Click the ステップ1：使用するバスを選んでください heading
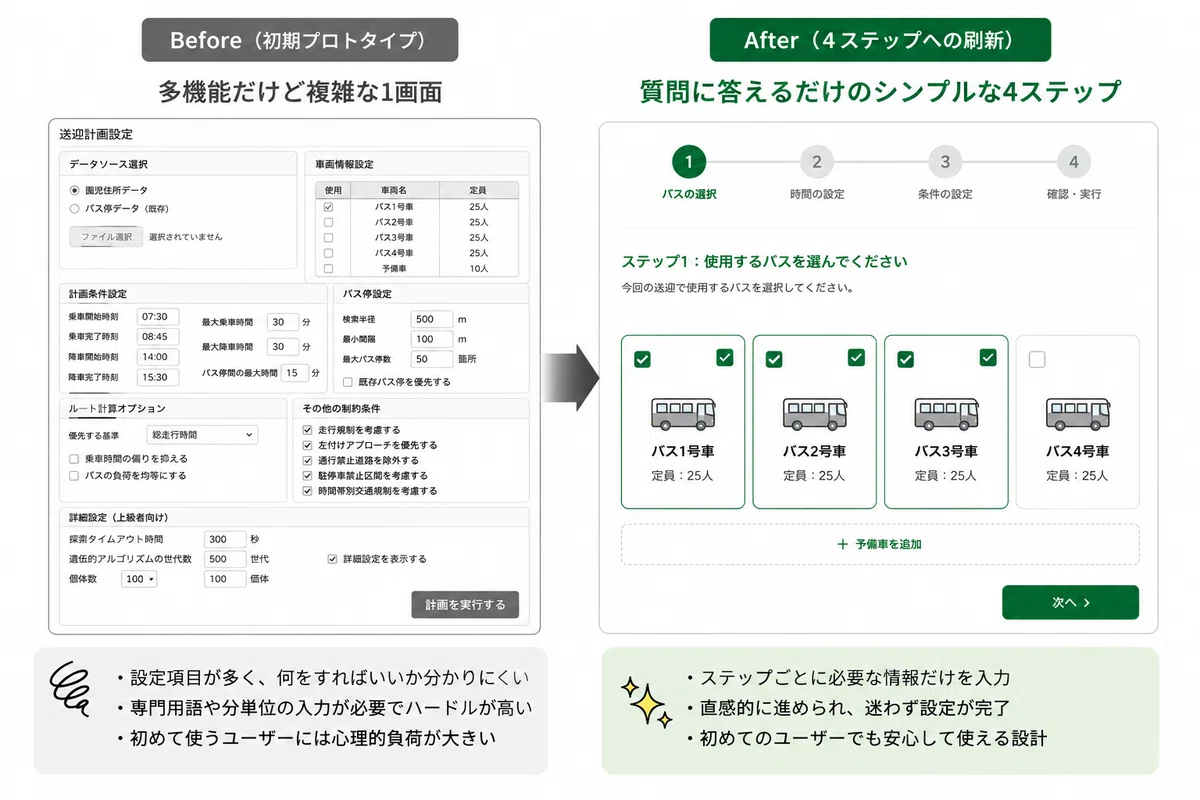 pos(764,262)
